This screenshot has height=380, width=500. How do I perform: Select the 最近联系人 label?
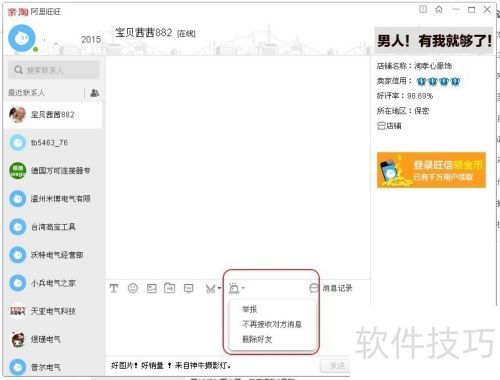pyautogui.click(x=26, y=93)
